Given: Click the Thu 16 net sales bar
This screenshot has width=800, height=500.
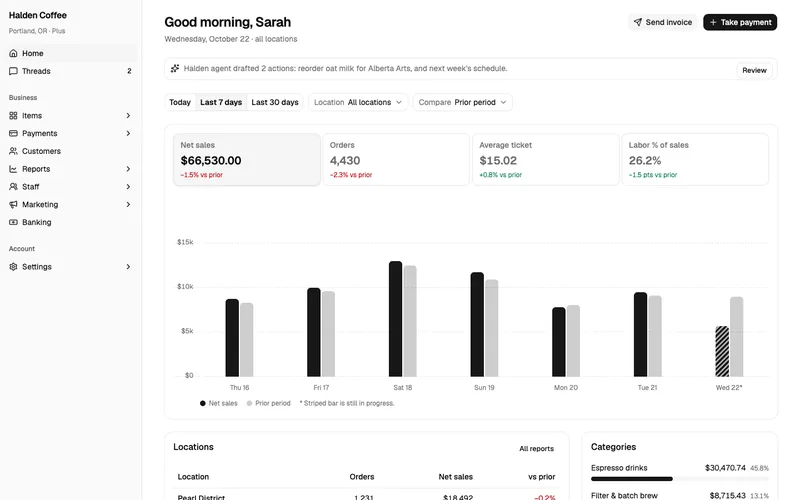Looking at the screenshot, I should pyautogui.click(x=232, y=338).
